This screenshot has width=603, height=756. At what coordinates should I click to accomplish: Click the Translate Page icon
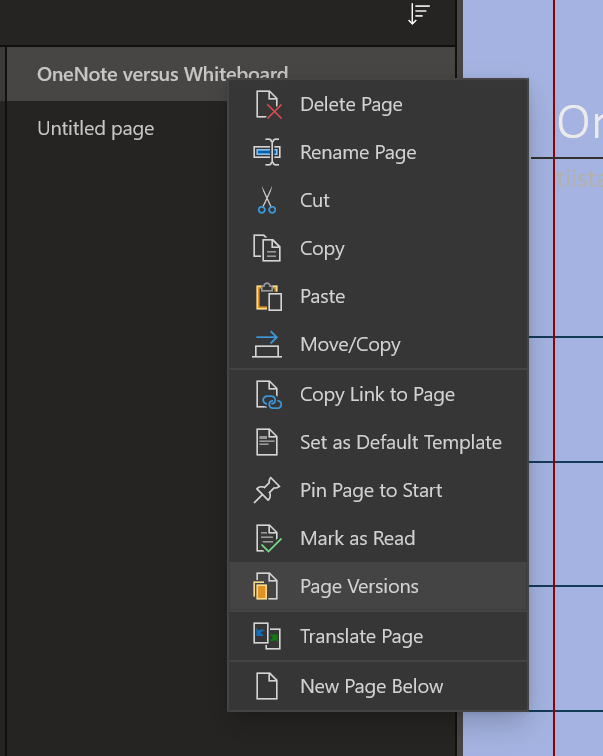(267, 637)
